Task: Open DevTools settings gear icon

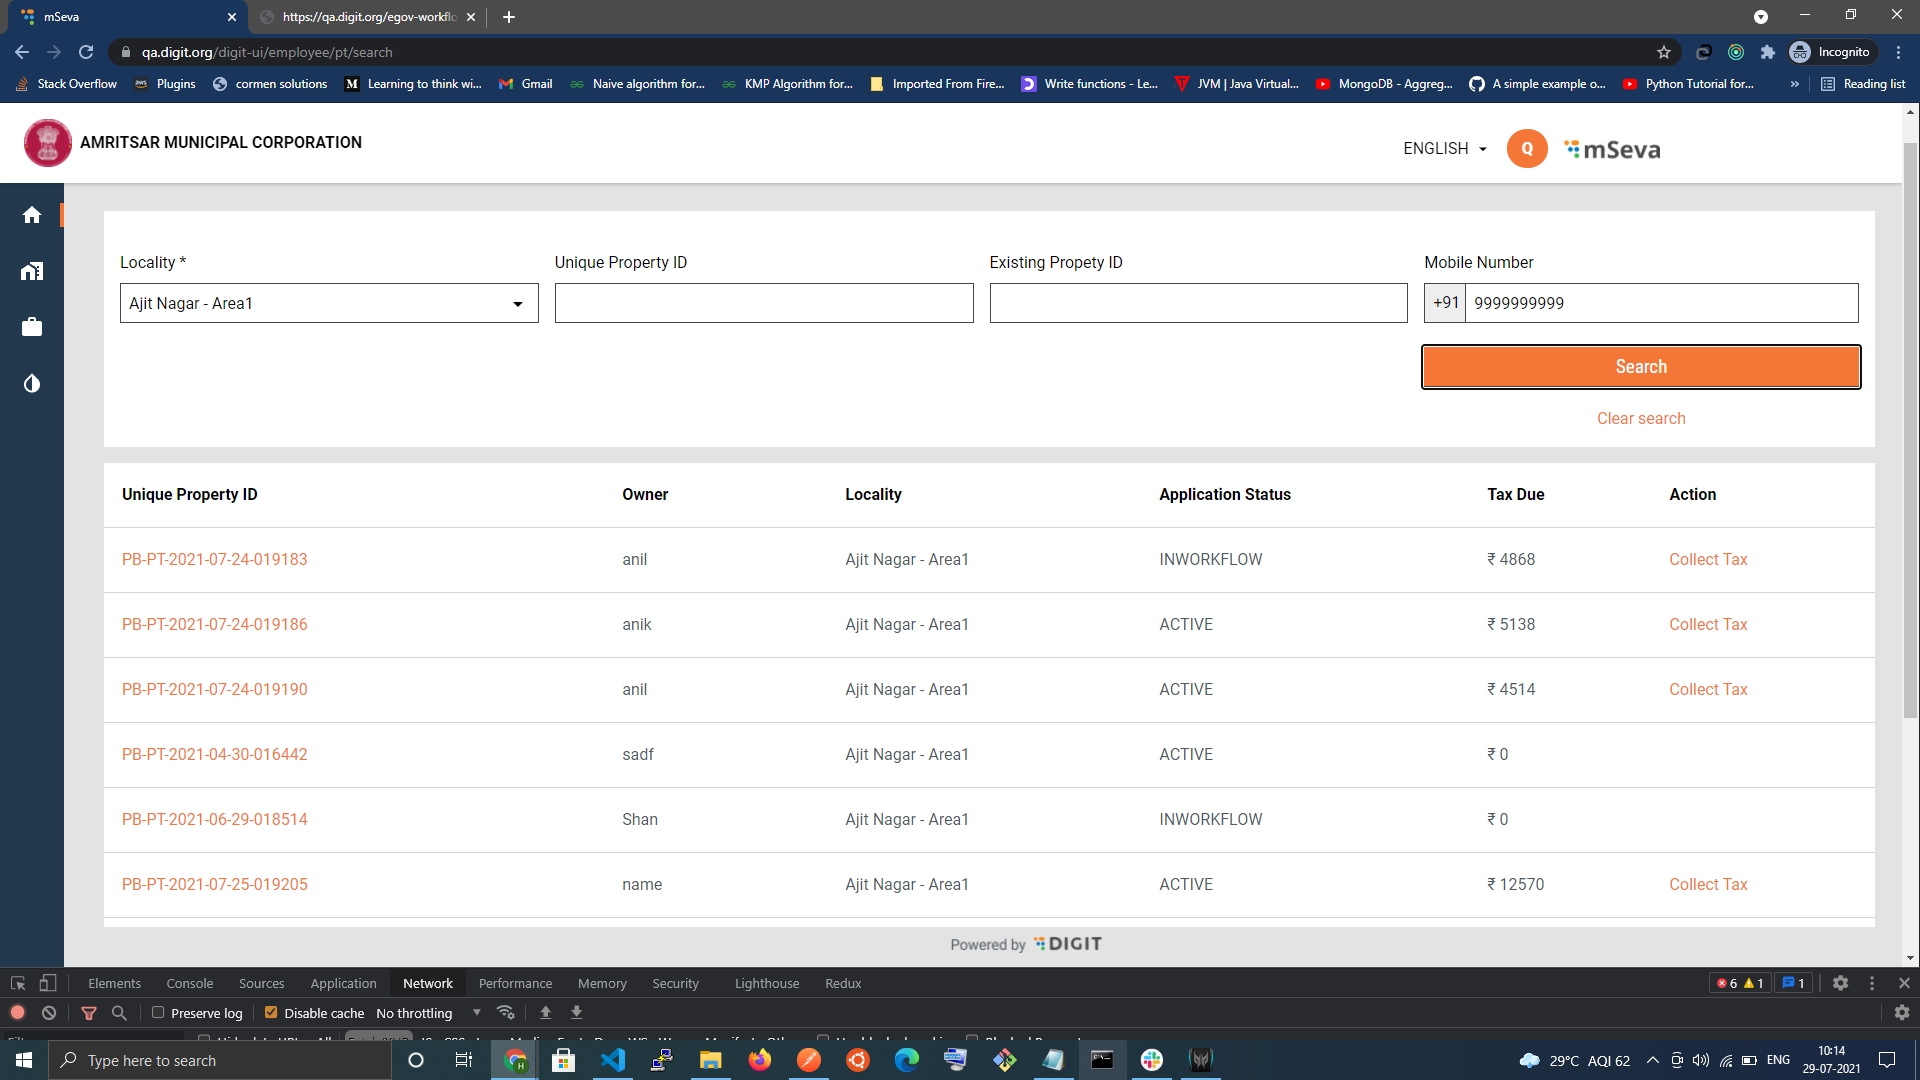Action: coord(1840,983)
